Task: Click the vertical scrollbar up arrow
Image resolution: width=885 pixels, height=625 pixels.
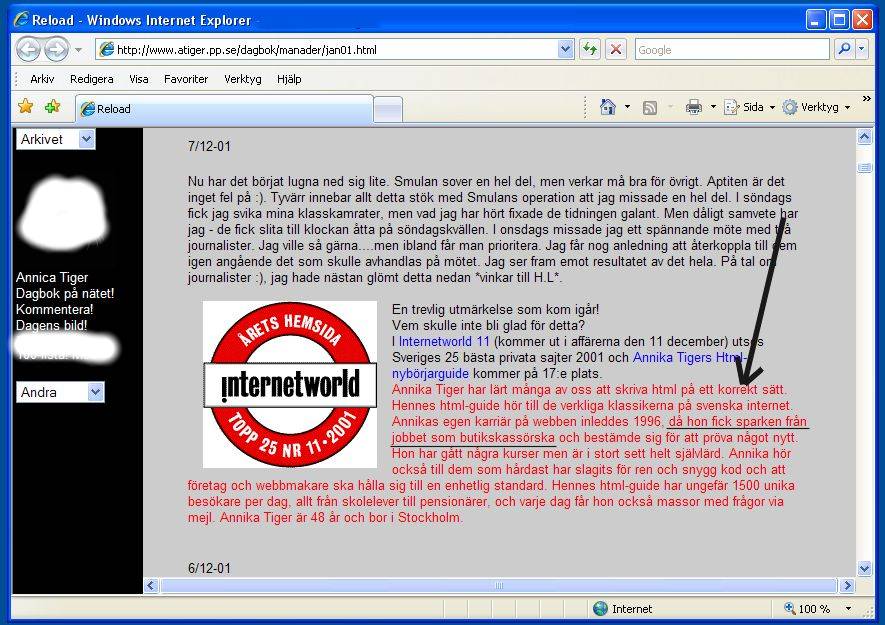Action: pyautogui.click(x=865, y=137)
